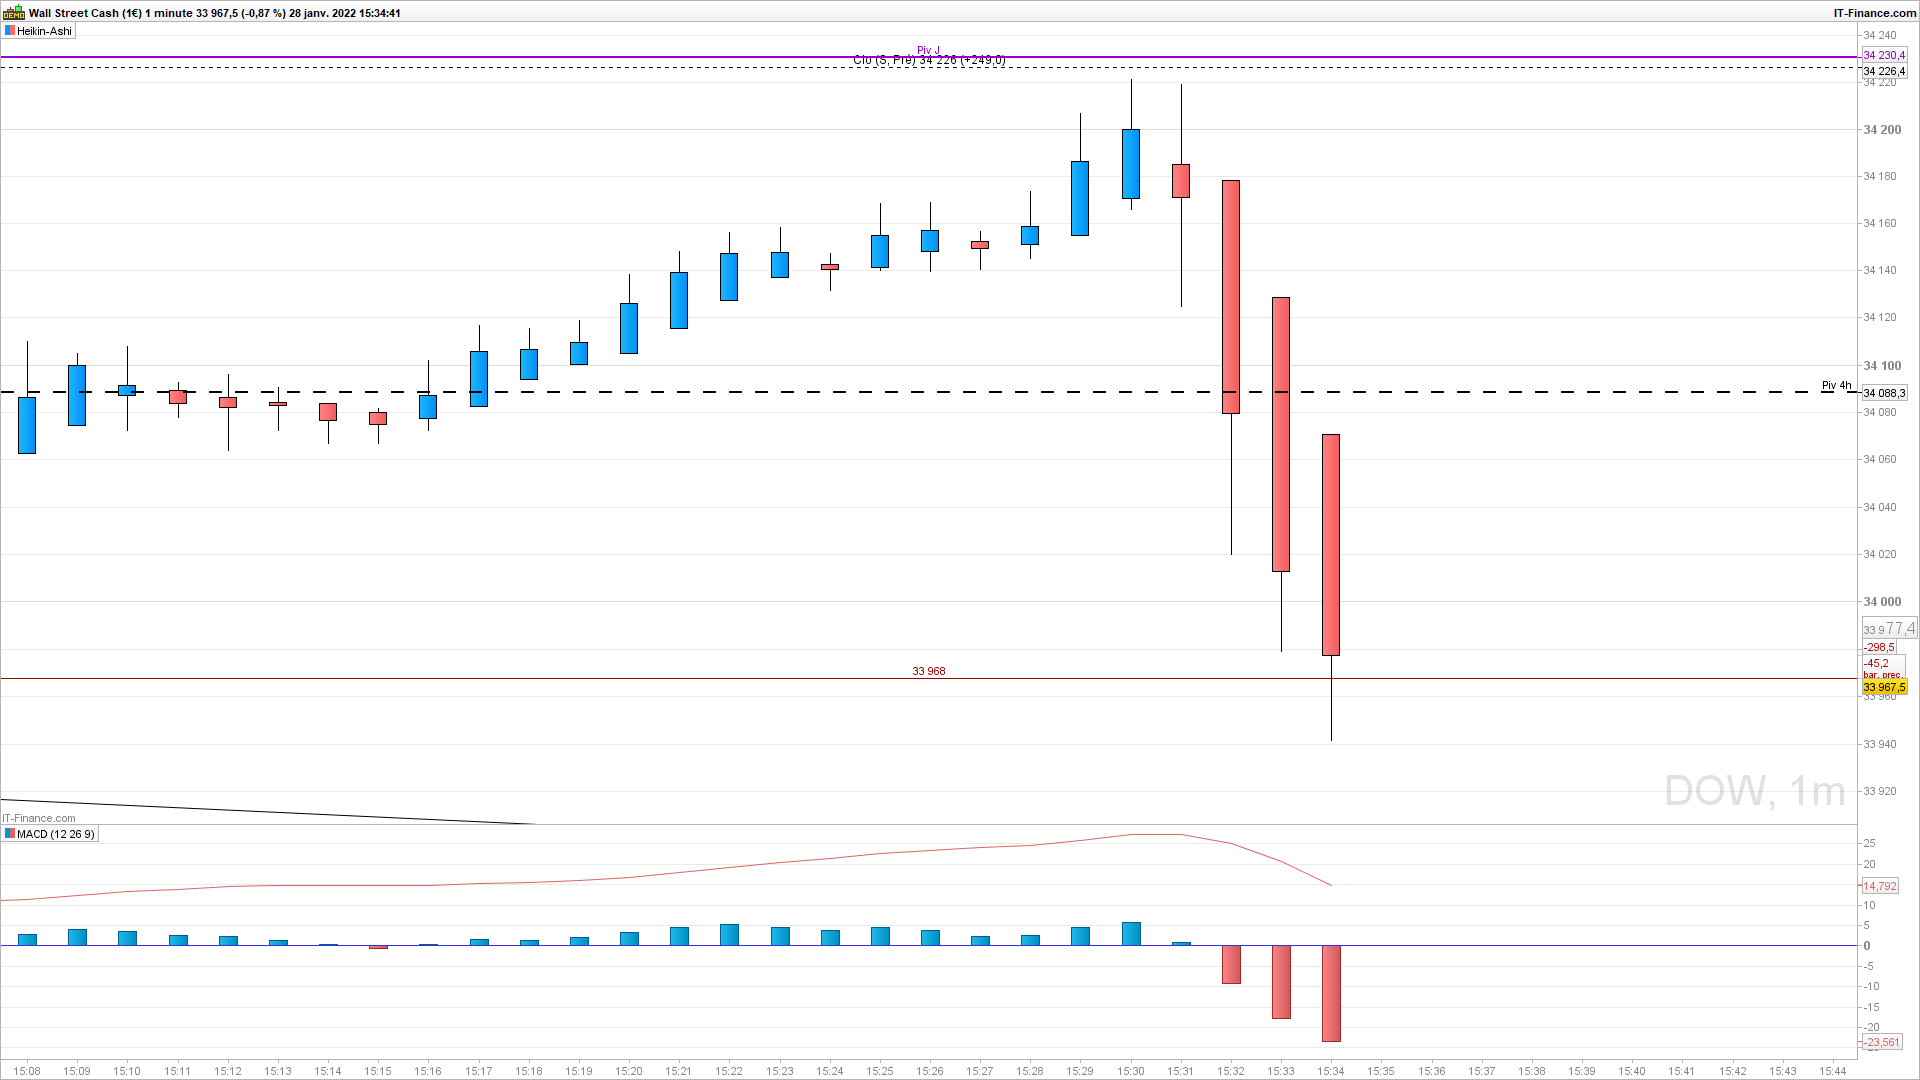Select the purple Piv J pivot line label
Viewport: 1920px width, 1080px height.
[928, 50]
